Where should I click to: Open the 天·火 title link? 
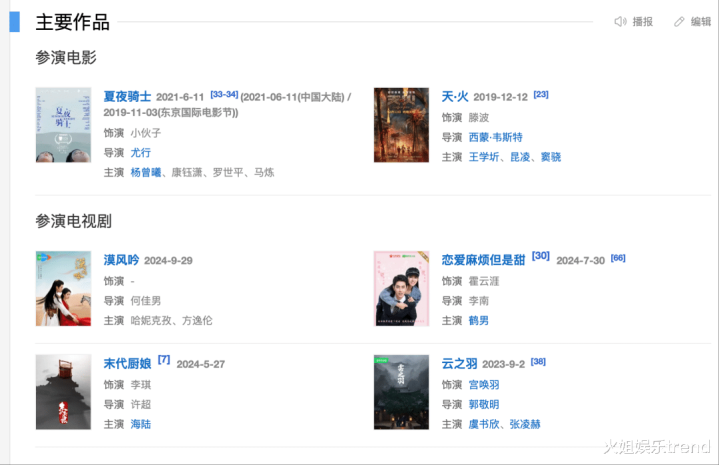pyautogui.click(x=455, y=97)
